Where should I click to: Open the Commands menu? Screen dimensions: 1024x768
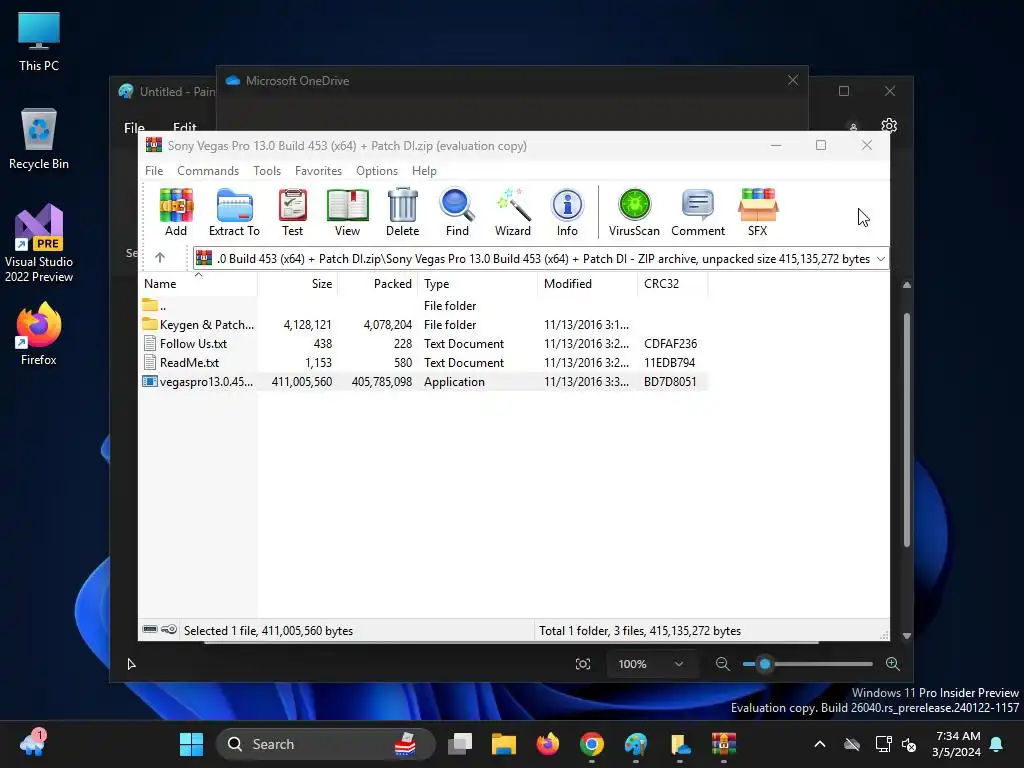(208, 170)
